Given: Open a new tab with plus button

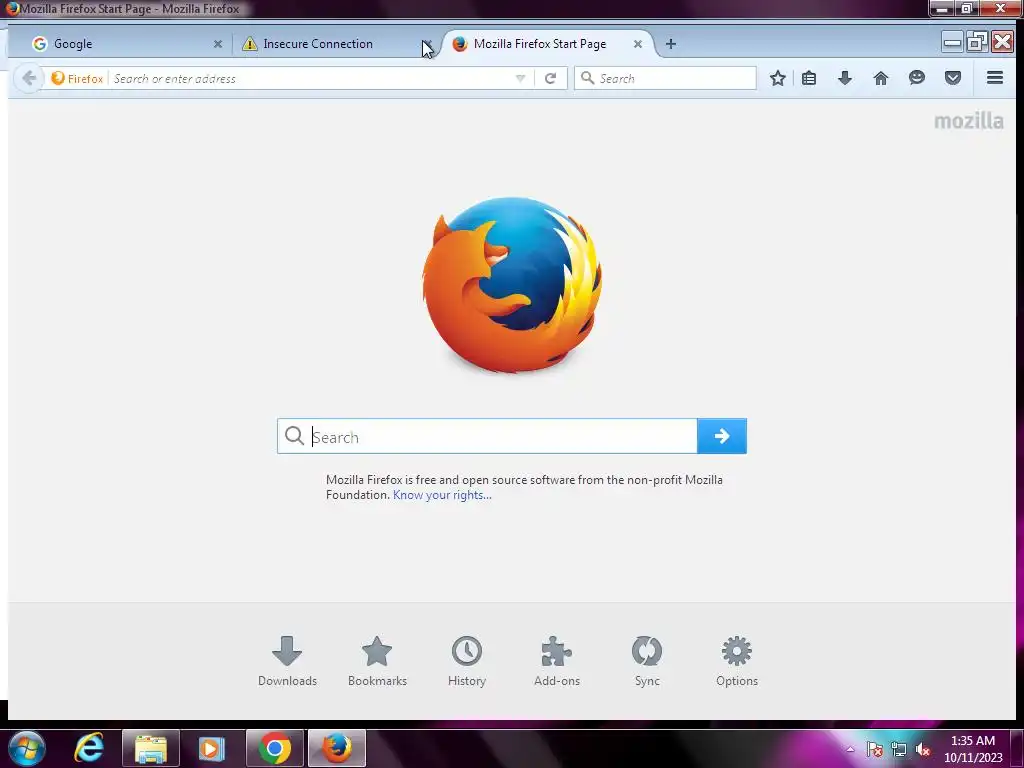Looking at the screenshot, I should click(671, 44).
